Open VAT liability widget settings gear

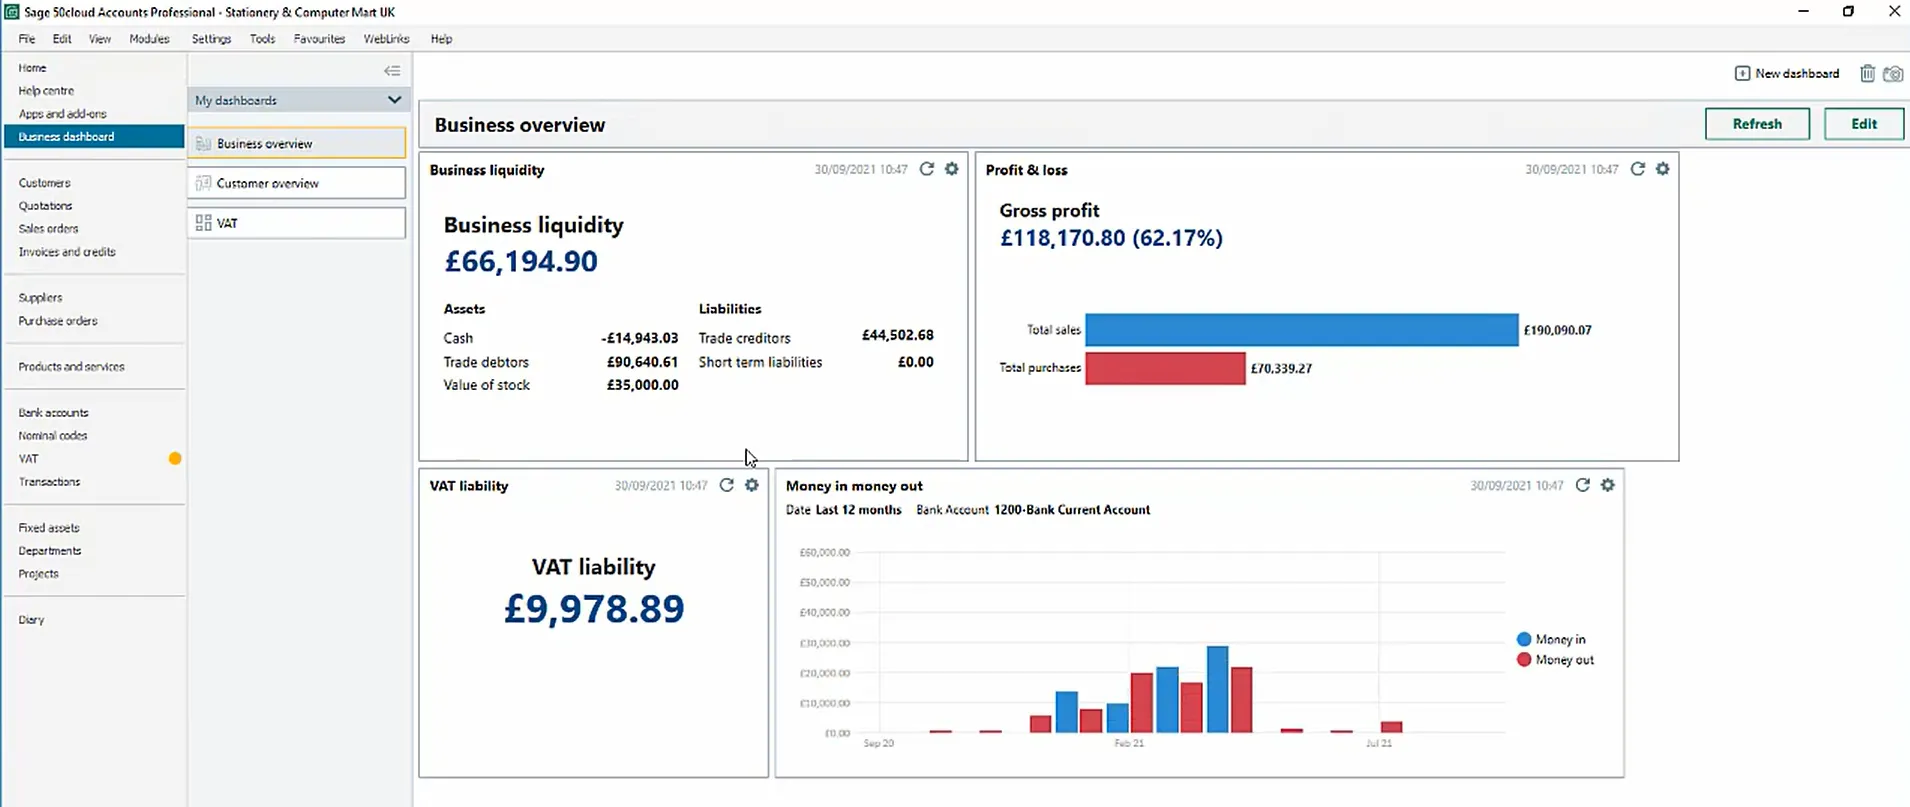(x=752, y=485)
